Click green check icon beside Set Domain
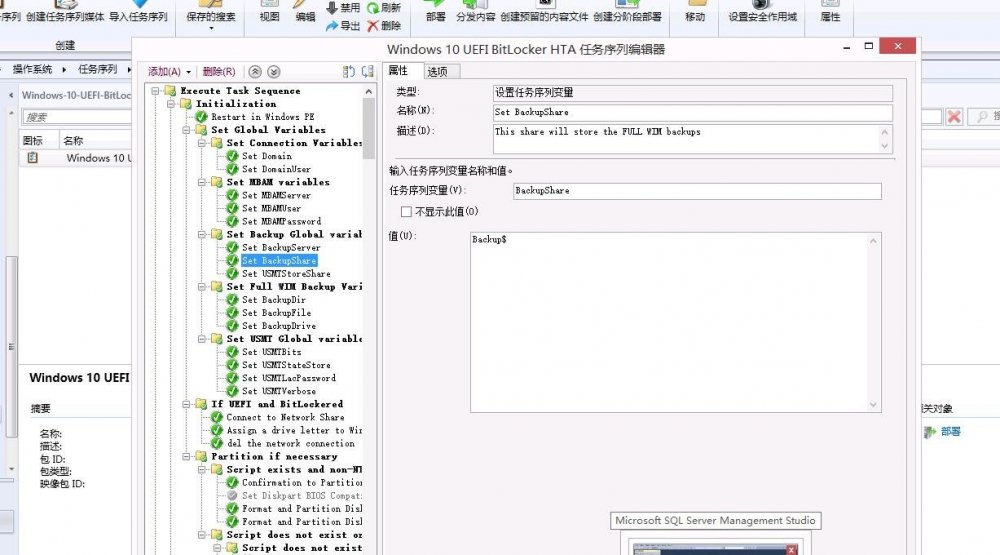The image size is (1000, 555). [x=232, y=156]
